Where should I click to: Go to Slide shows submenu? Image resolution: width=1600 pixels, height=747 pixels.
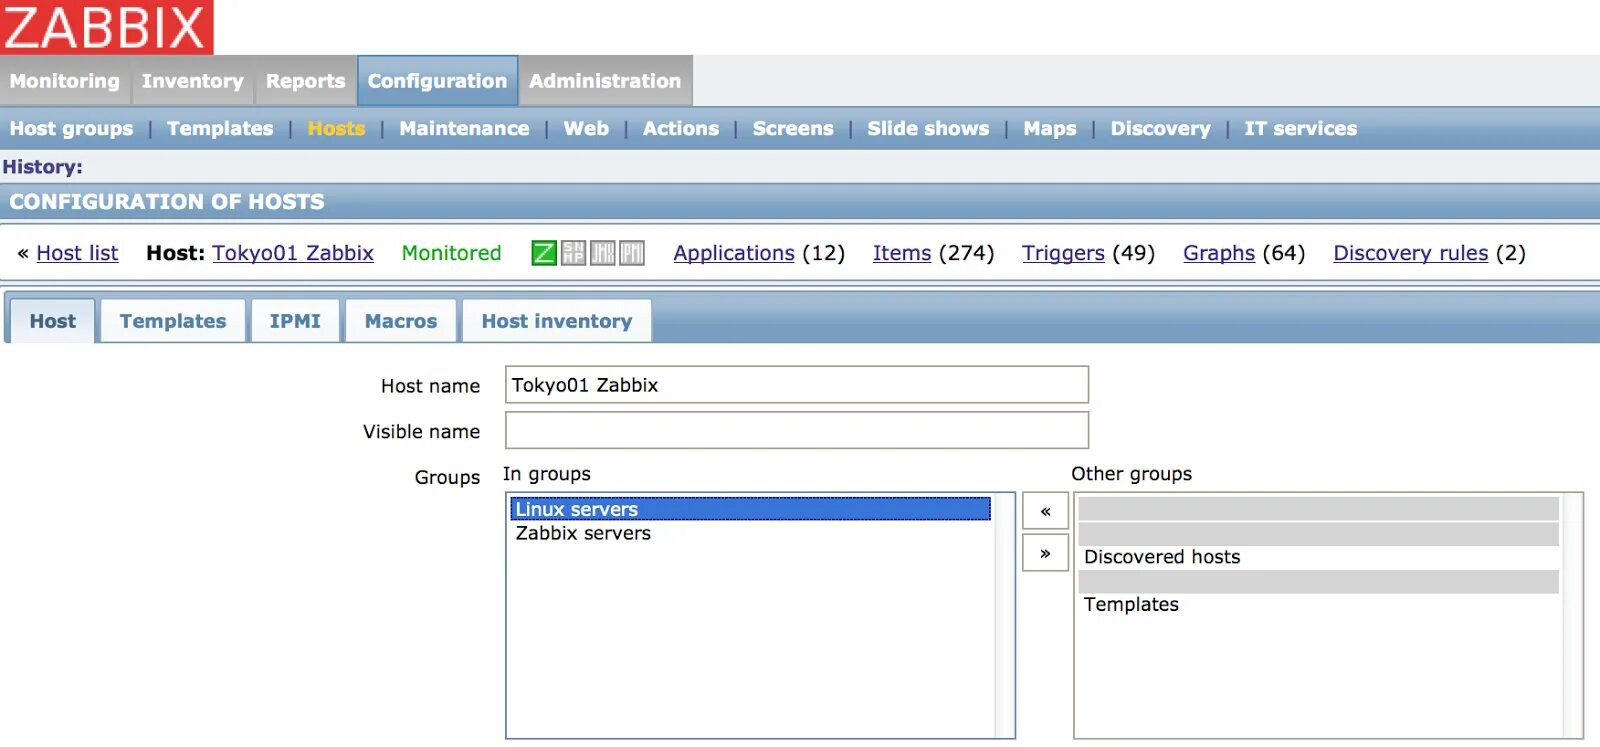tap(928, 129)
